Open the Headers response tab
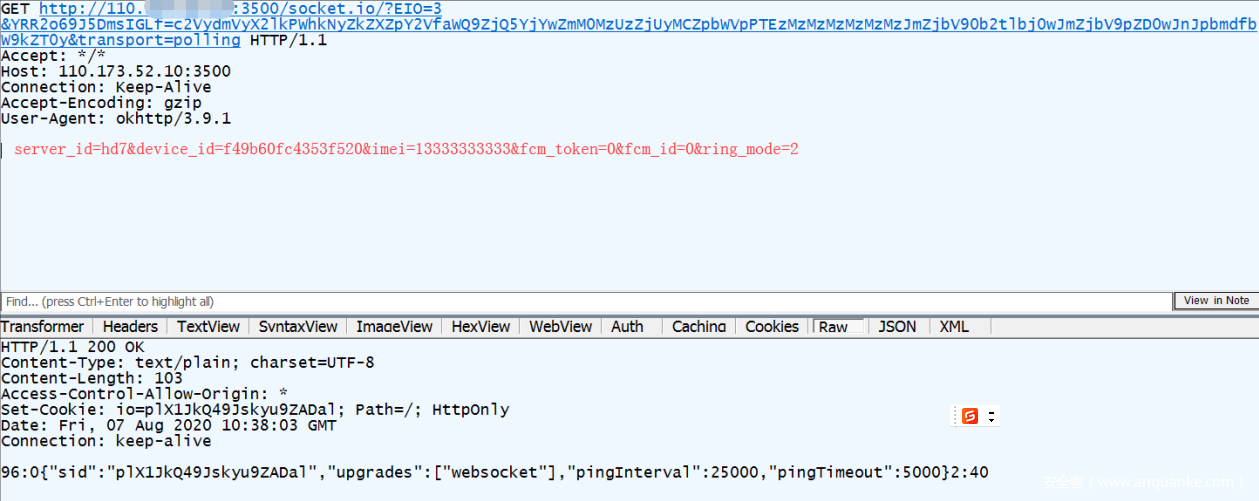The height and width of the screenshot is (501, 1259). 130,327
